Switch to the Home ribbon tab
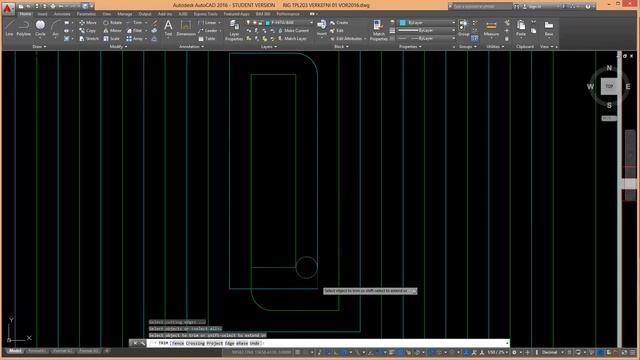 pos(25,14)
